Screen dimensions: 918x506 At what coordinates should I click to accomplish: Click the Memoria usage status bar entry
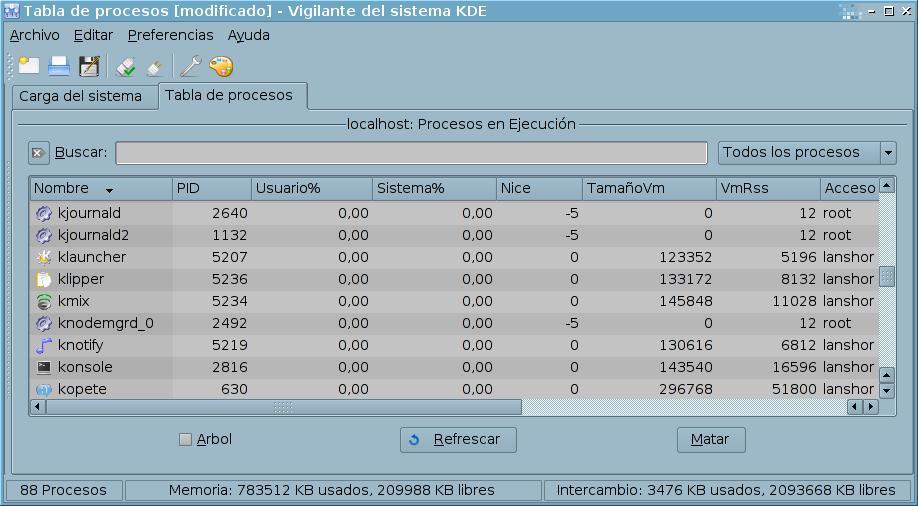[x=333, y=490]
